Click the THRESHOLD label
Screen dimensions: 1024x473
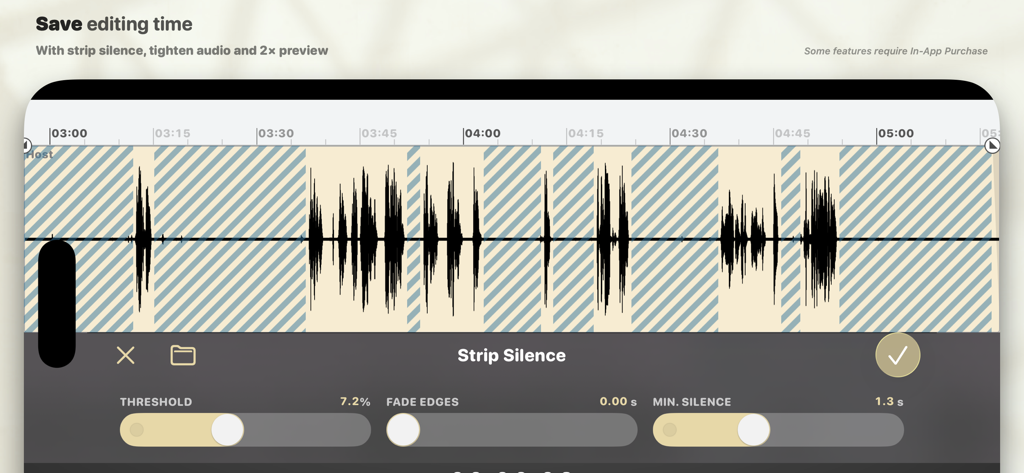click(x=156, y=402)
